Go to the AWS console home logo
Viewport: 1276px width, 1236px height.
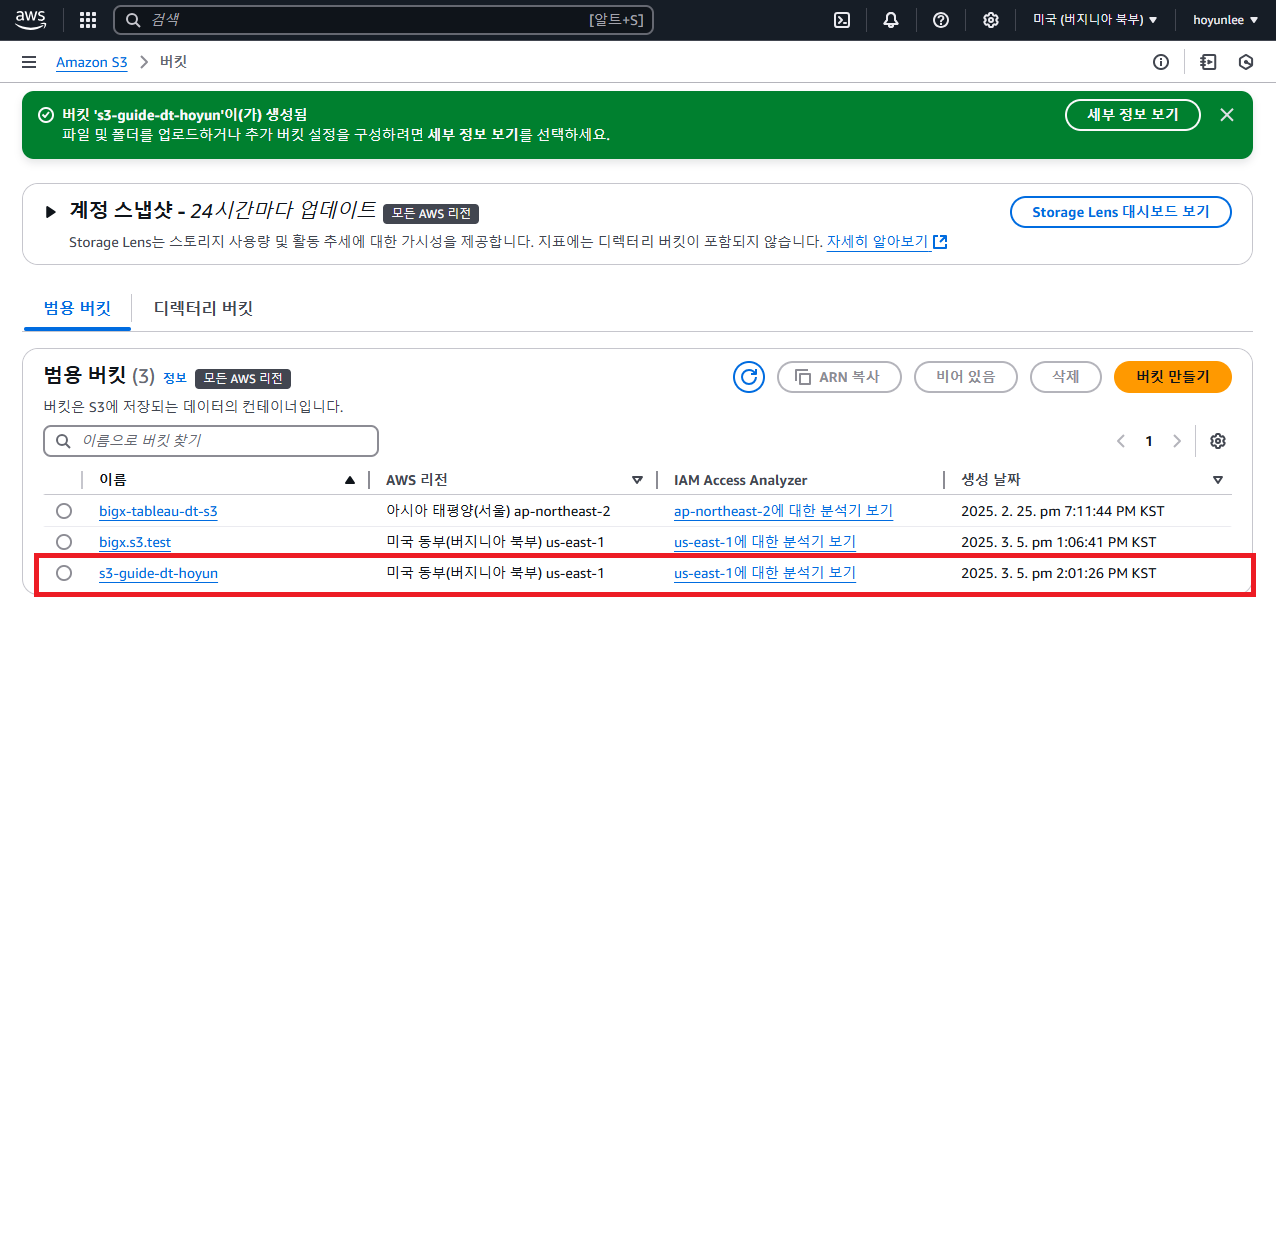tap(31, 20)
